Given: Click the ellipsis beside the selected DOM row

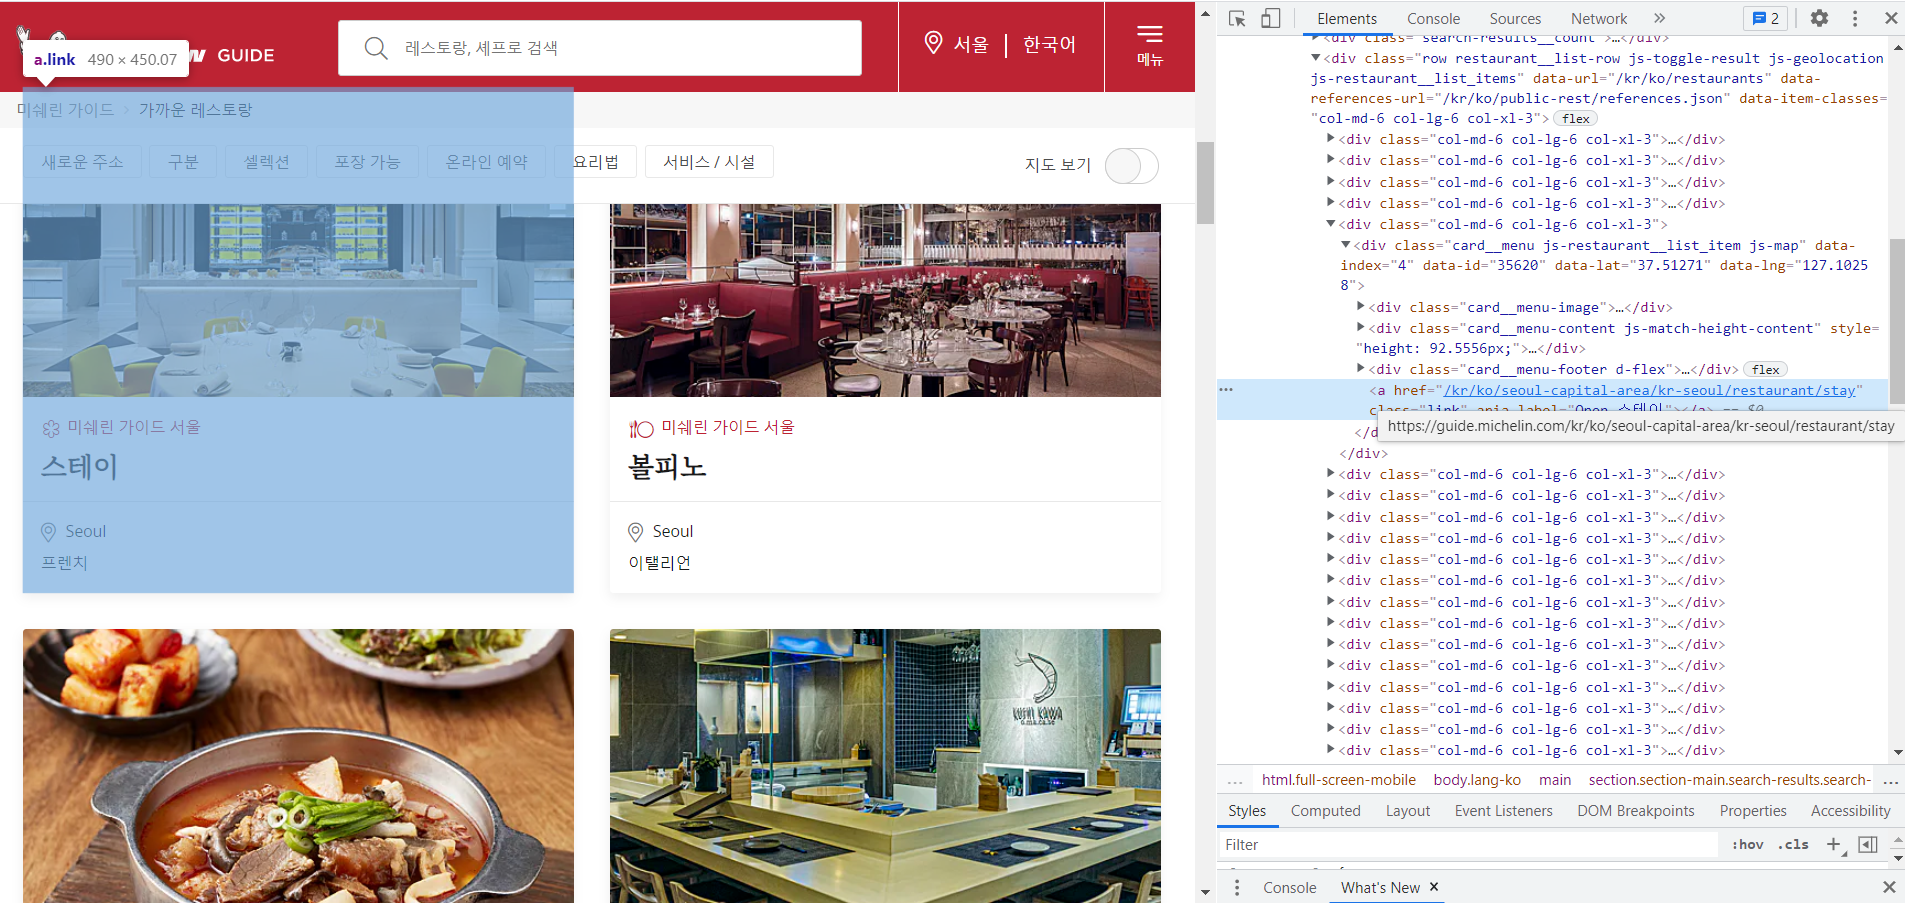Looking at the screenshot, I should pyautogui.click(x=1226, y=389).
